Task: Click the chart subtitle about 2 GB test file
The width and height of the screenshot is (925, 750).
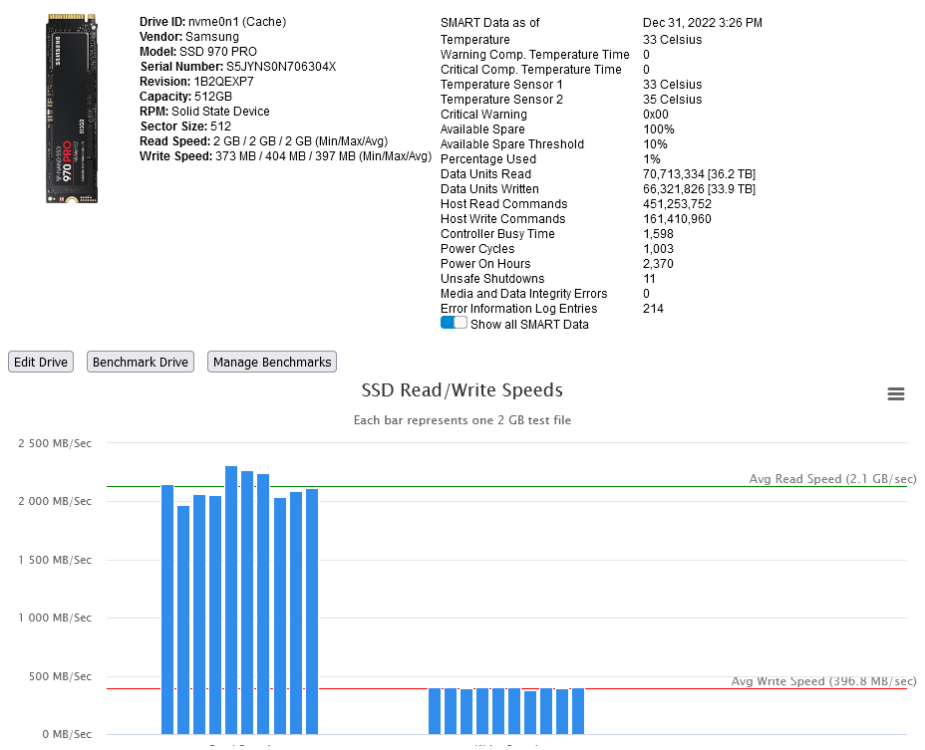Action: coord(462,420)
